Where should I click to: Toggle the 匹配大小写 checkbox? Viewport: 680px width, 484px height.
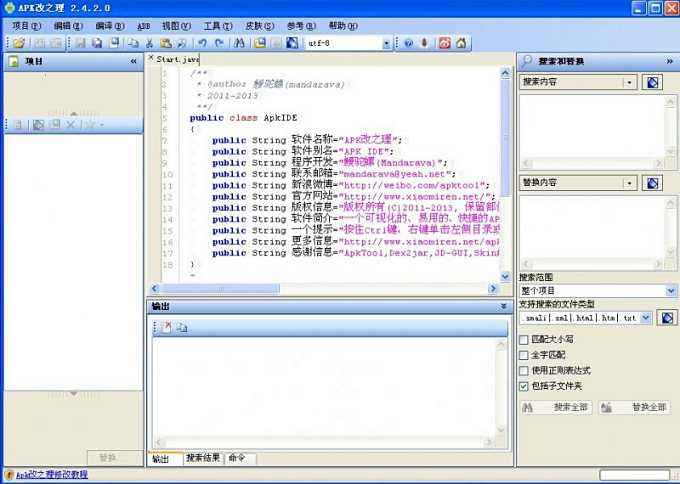point(524,340)
